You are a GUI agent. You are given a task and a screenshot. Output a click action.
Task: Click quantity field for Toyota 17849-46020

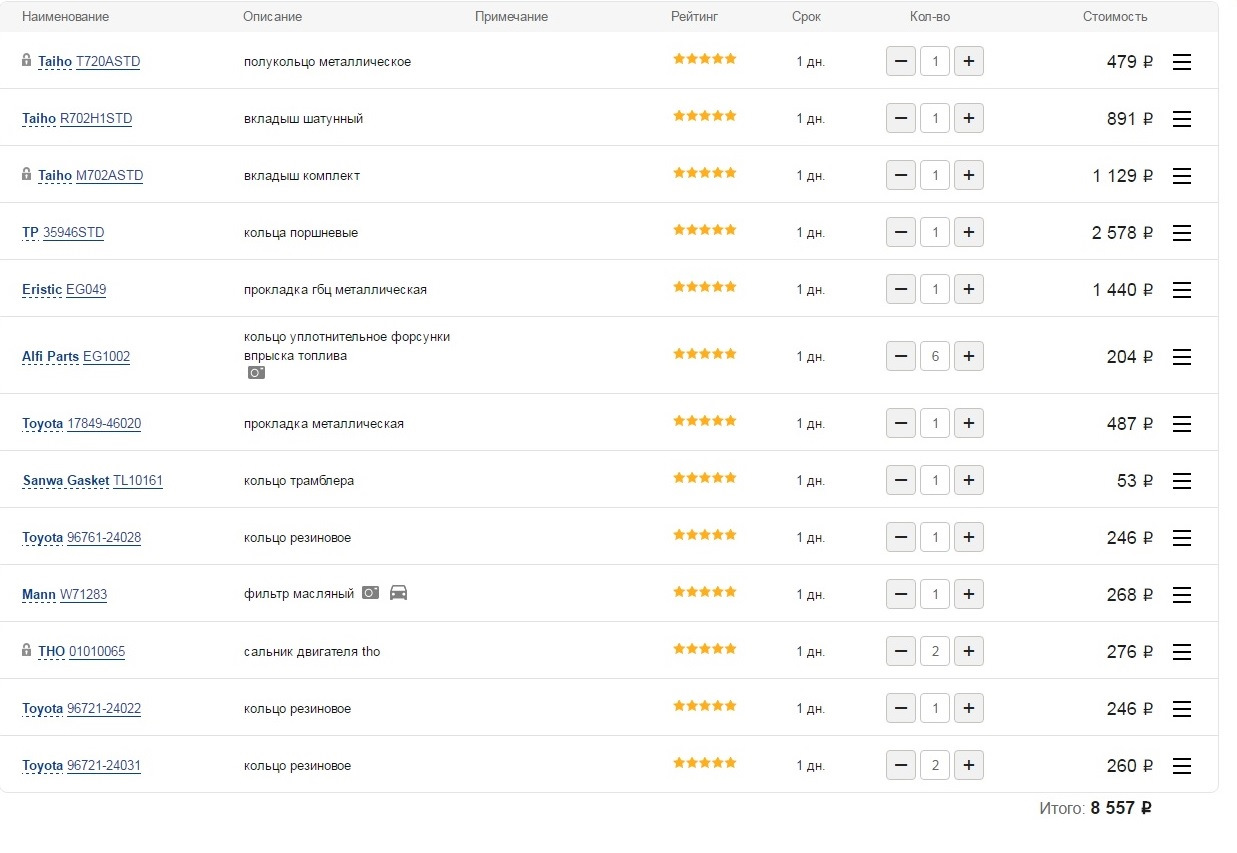click(x=934, y=424)
